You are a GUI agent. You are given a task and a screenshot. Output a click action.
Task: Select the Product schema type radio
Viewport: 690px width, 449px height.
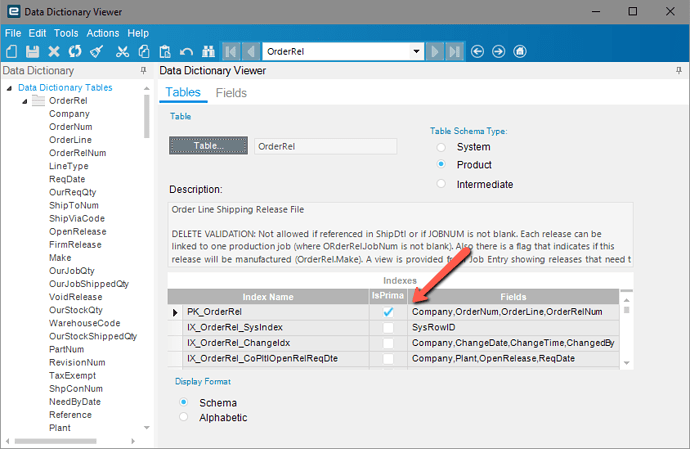pos(441,164)
